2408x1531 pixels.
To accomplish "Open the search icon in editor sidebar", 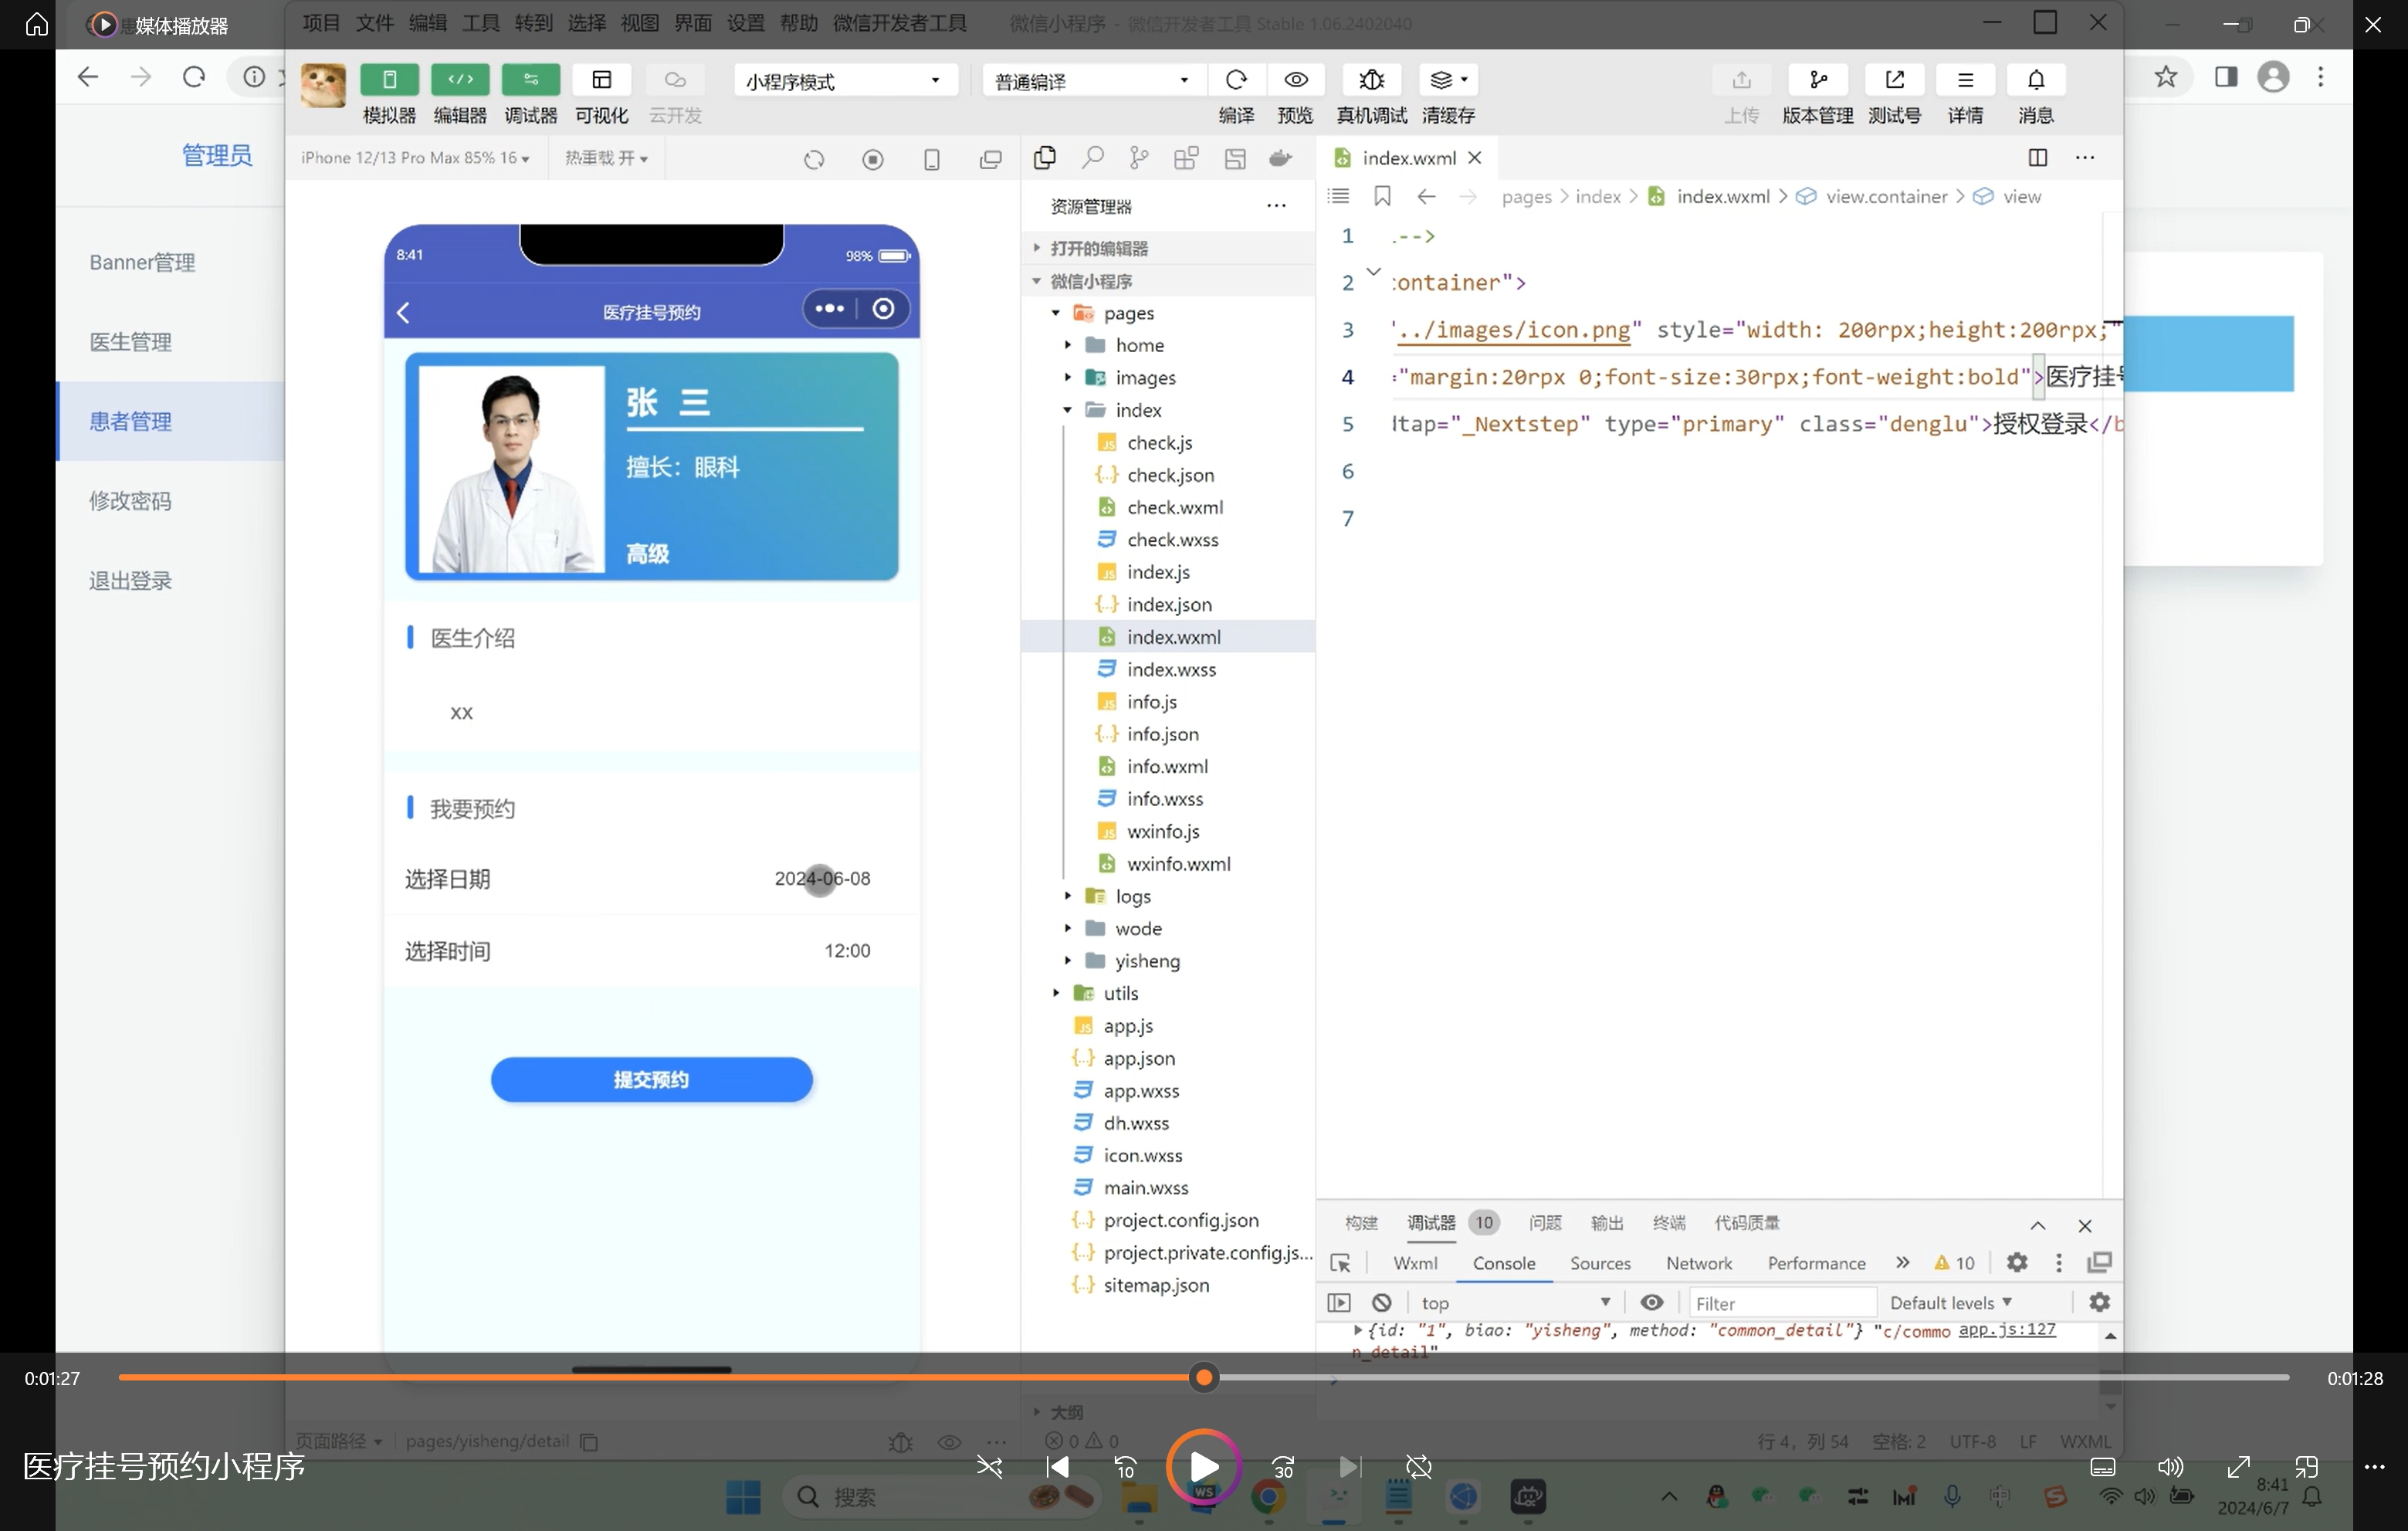I will (1093, 158).
